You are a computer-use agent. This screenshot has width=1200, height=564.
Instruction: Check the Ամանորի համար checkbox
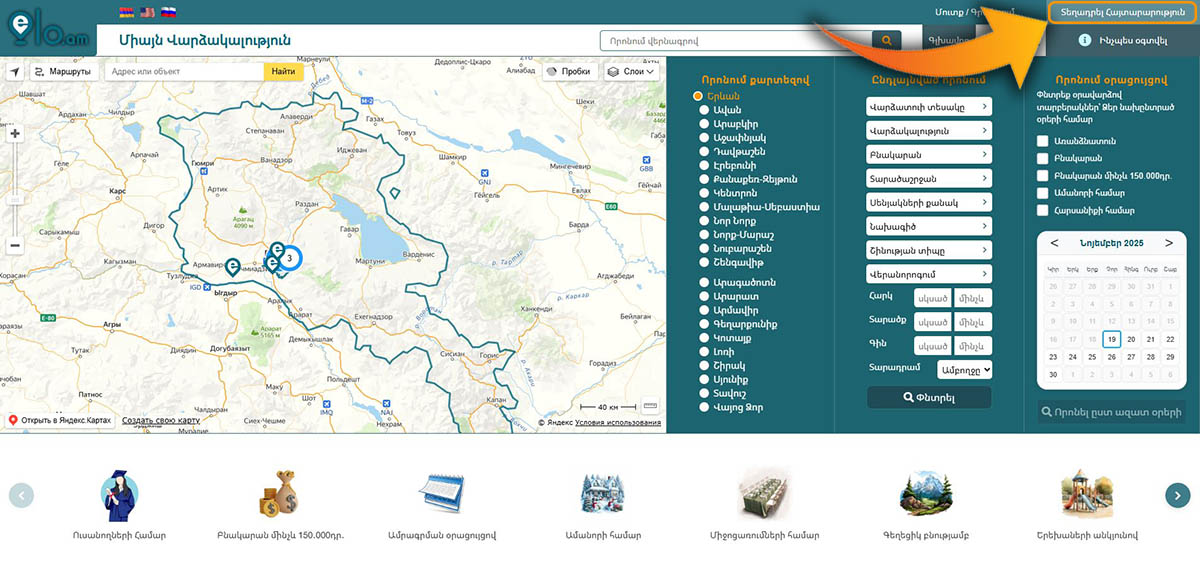pos(1043,192)
